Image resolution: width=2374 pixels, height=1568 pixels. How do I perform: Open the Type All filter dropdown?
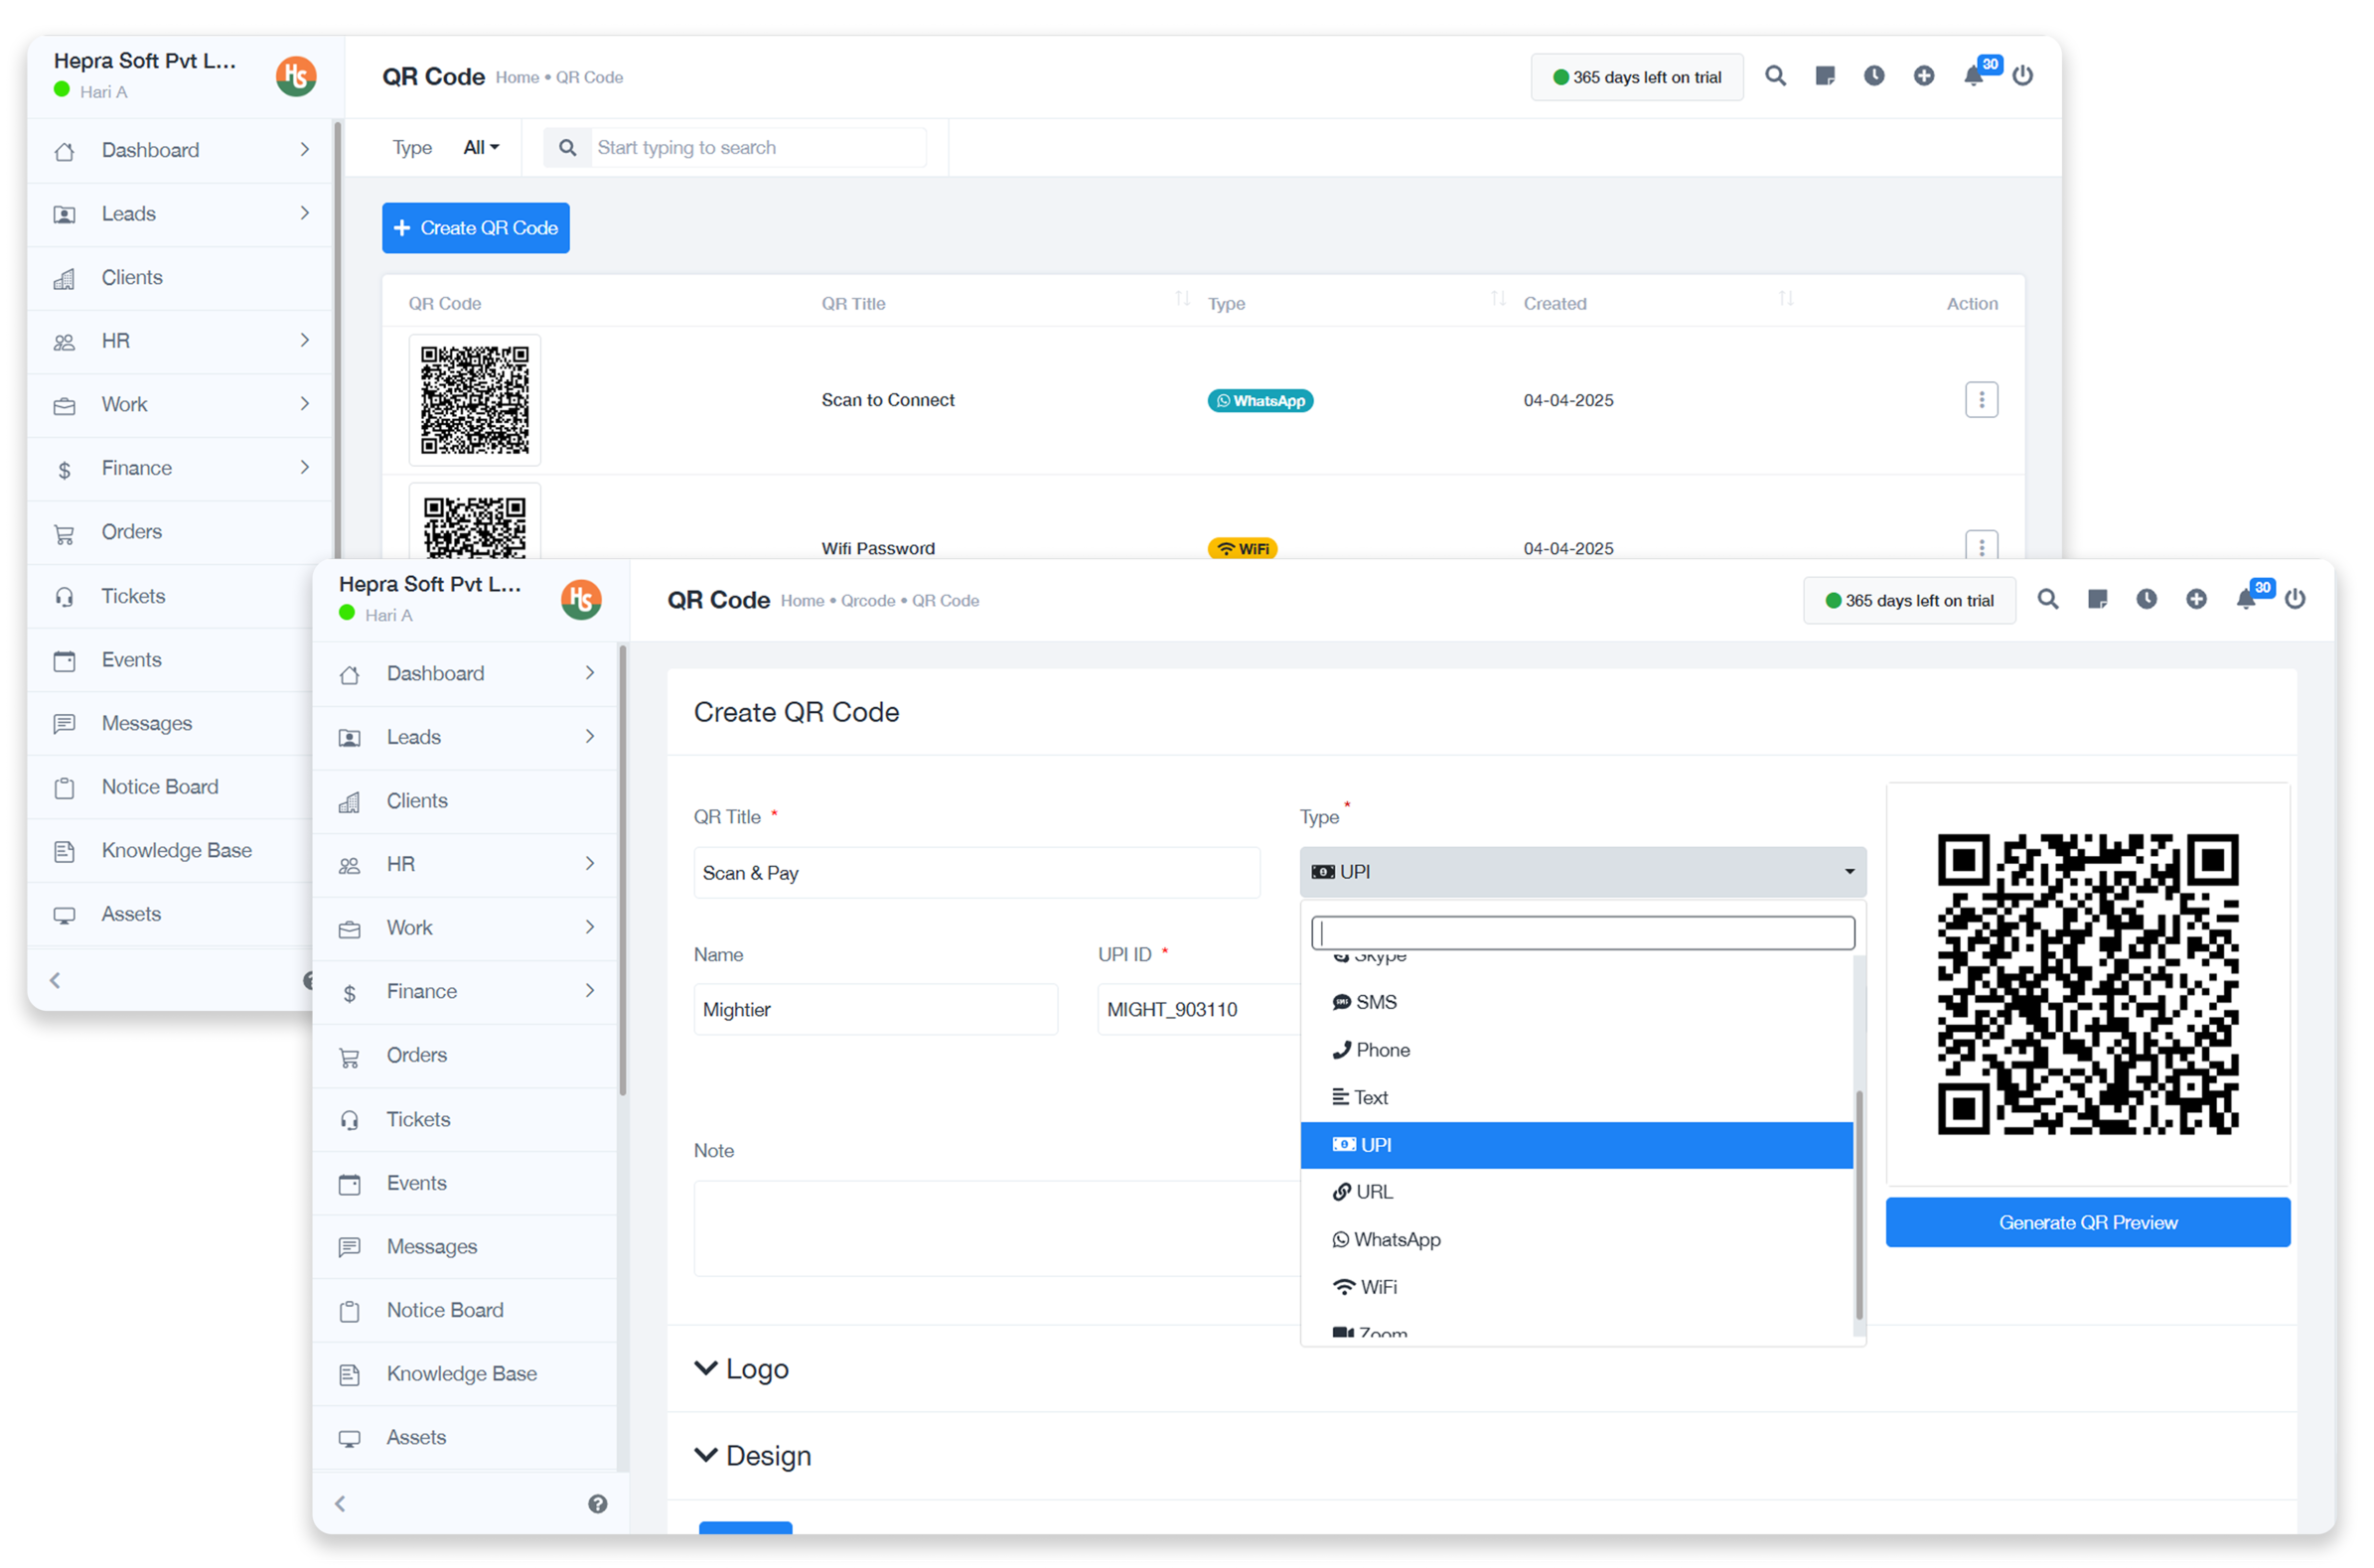coord(481,148)
